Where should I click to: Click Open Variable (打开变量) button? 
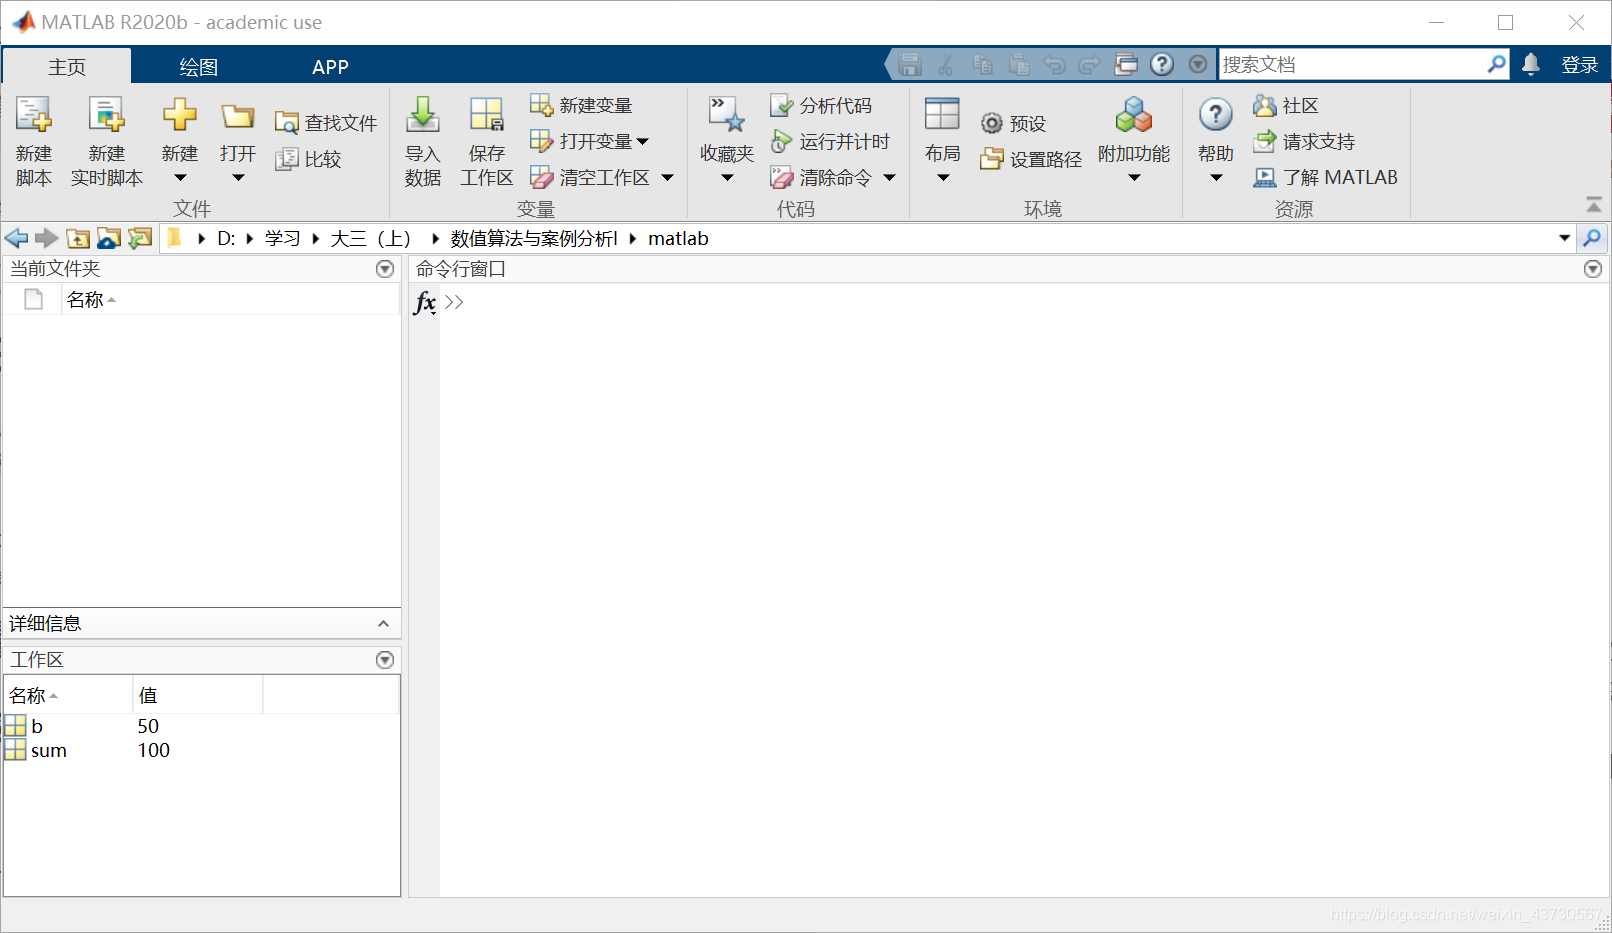coord(581,141)
